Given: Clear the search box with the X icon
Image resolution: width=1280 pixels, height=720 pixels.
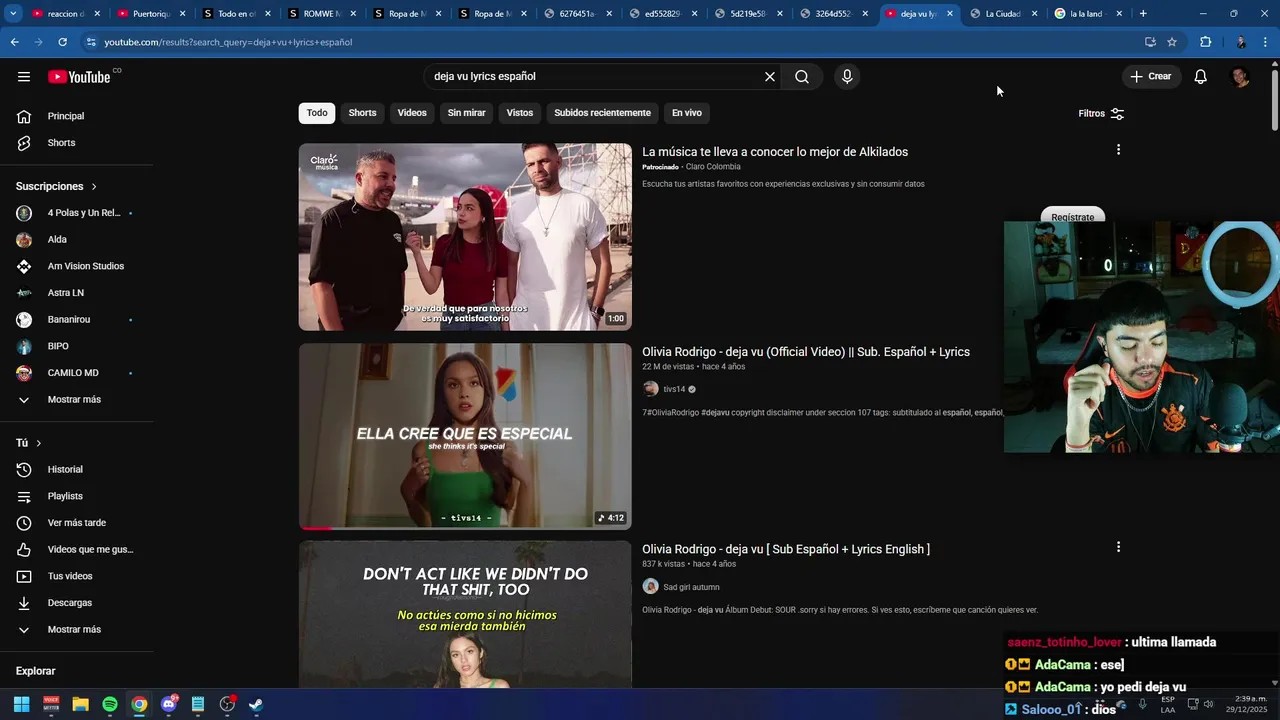Looking at the screenshot, I should 770,77.
